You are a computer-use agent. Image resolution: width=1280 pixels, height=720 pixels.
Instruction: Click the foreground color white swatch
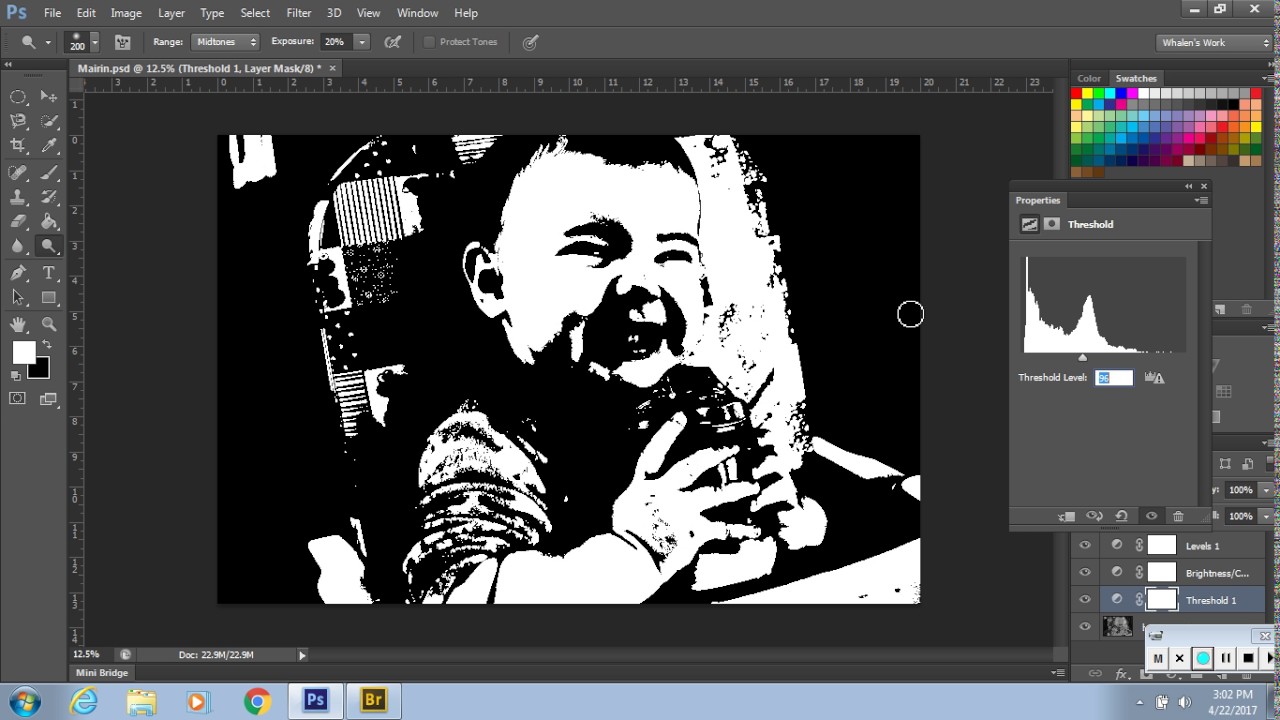(x=22, y=351)
